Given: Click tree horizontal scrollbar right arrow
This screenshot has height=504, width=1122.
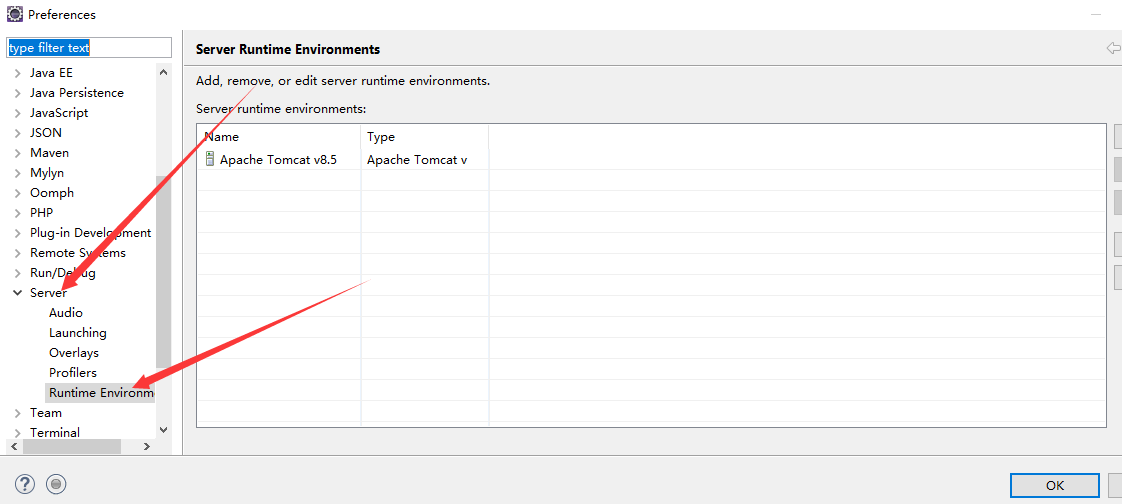Looking at the screenshot, I should click(x=147, y=446).
